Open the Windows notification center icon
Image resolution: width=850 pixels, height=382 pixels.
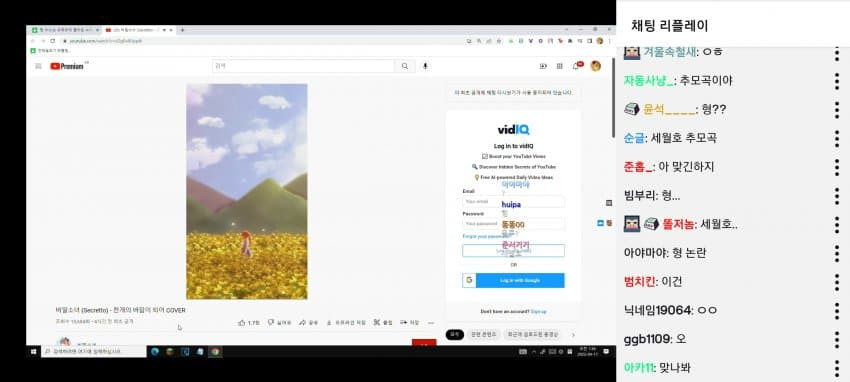tap(606, 352)
